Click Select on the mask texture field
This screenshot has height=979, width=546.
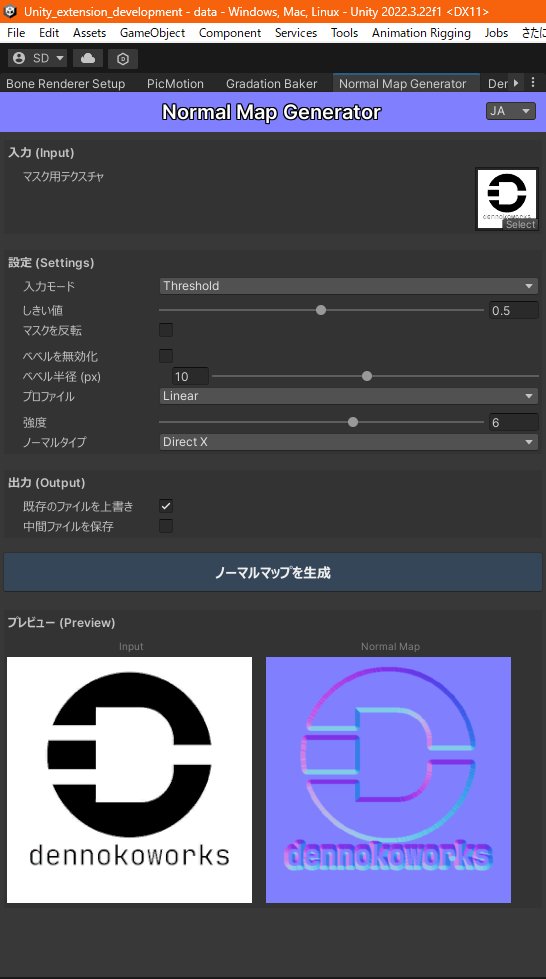[x=520, y=225]
